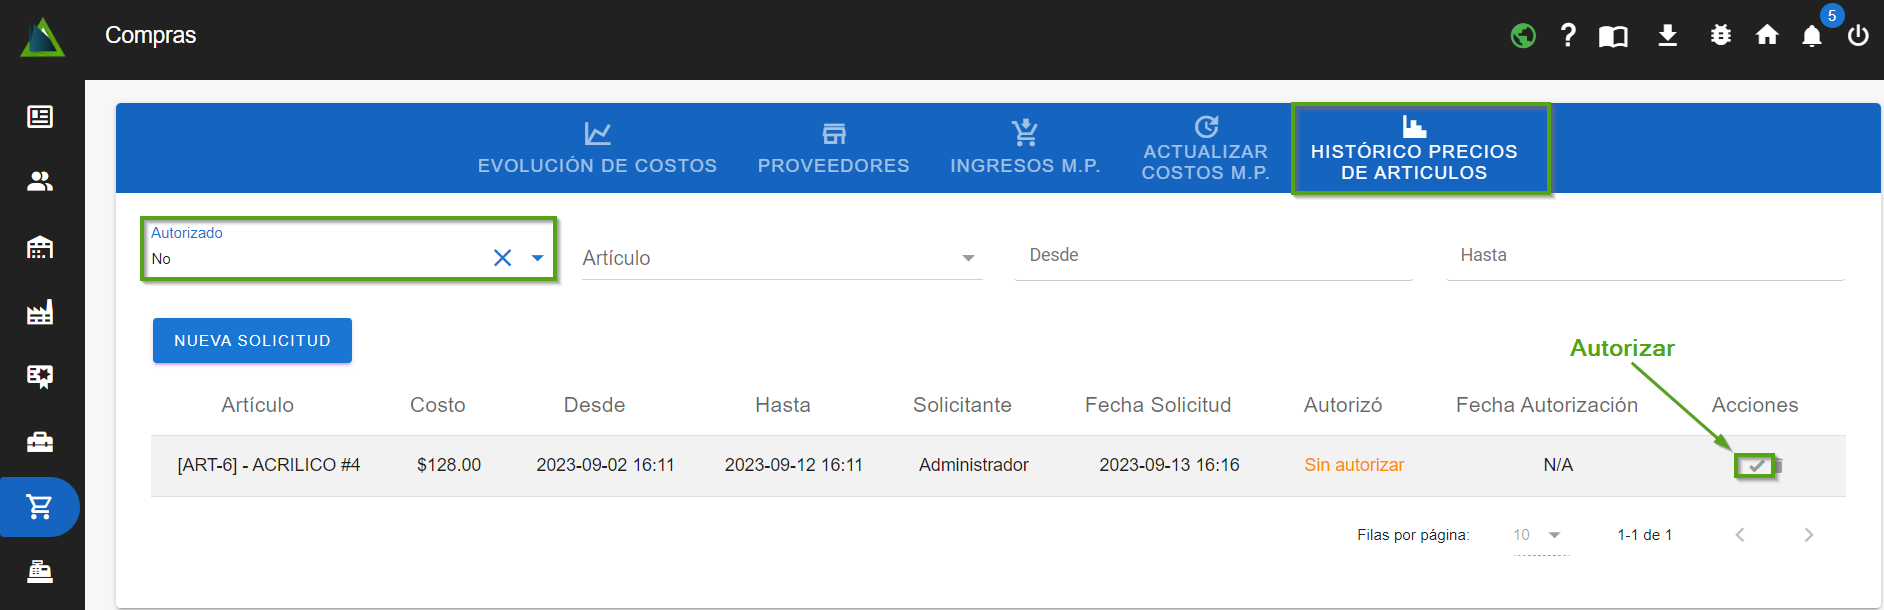This screenshot has width=1884, height=610.
Task: Authorize the ACRILICO #4 price request
Action: pyautogui.click(x=1755, y=466)
